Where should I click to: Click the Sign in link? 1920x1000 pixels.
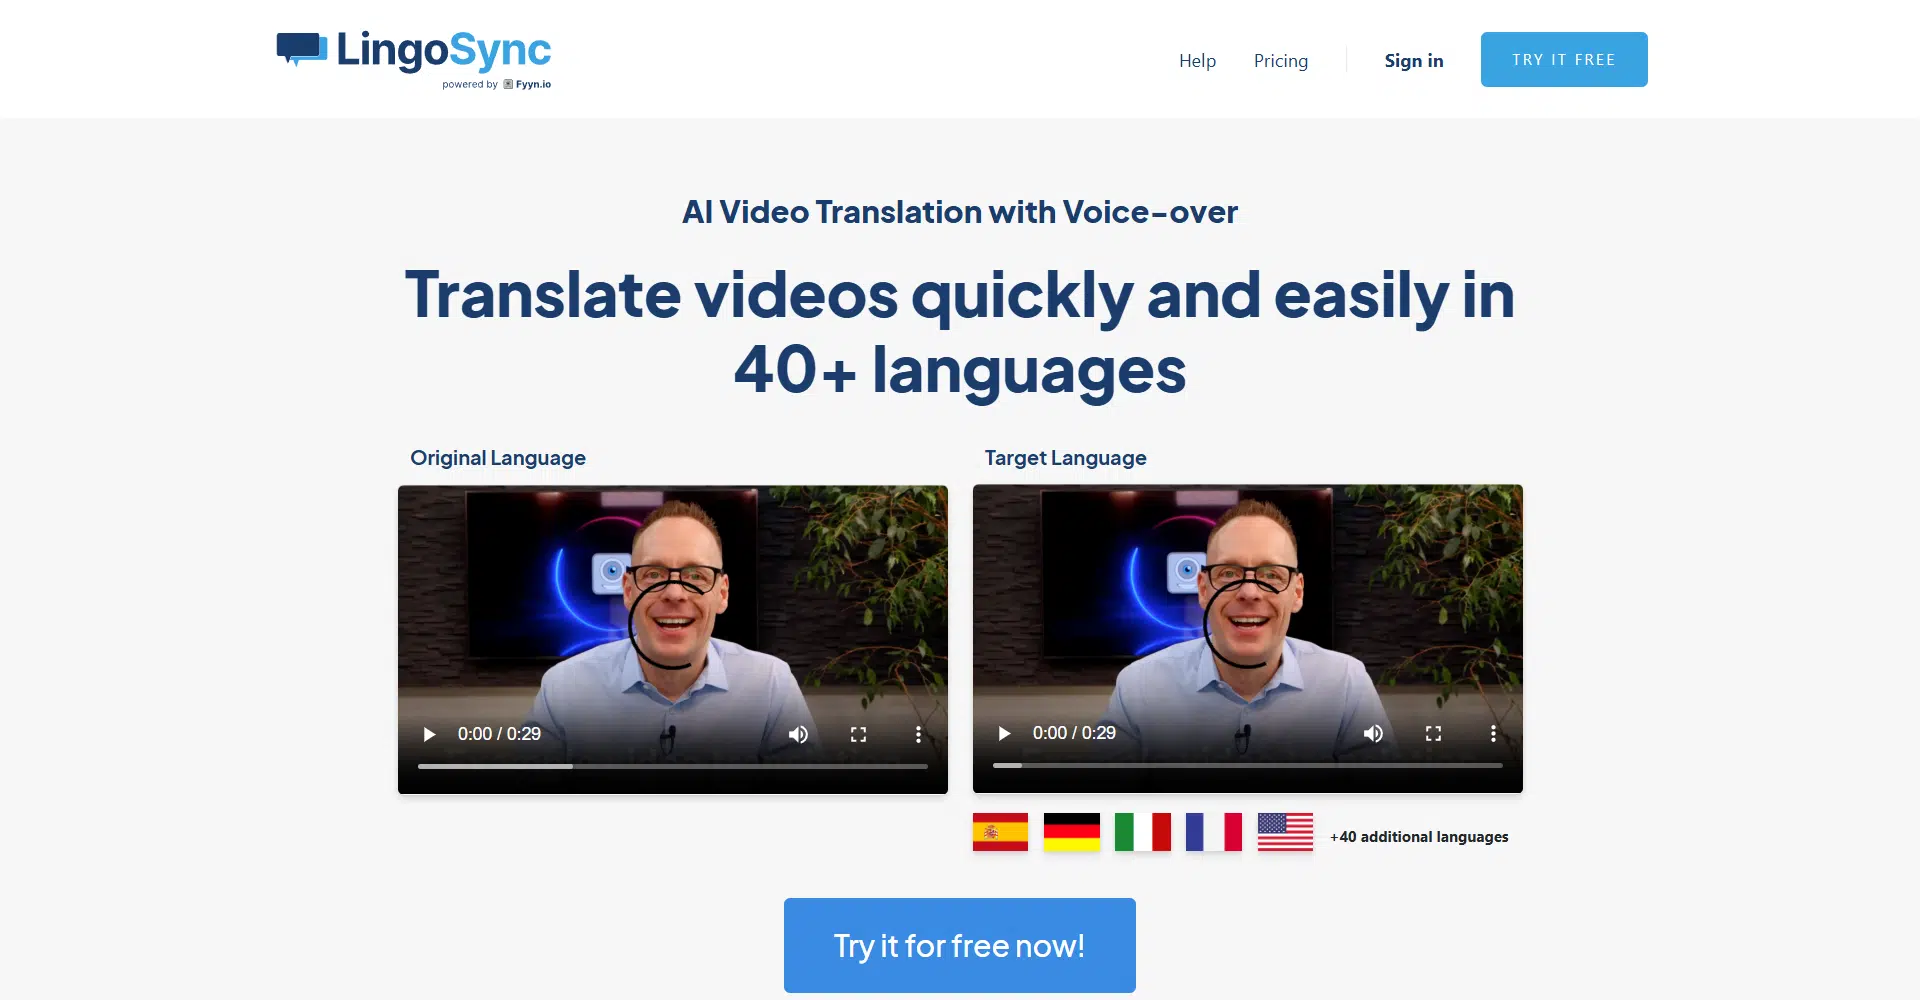point(1413,61)
